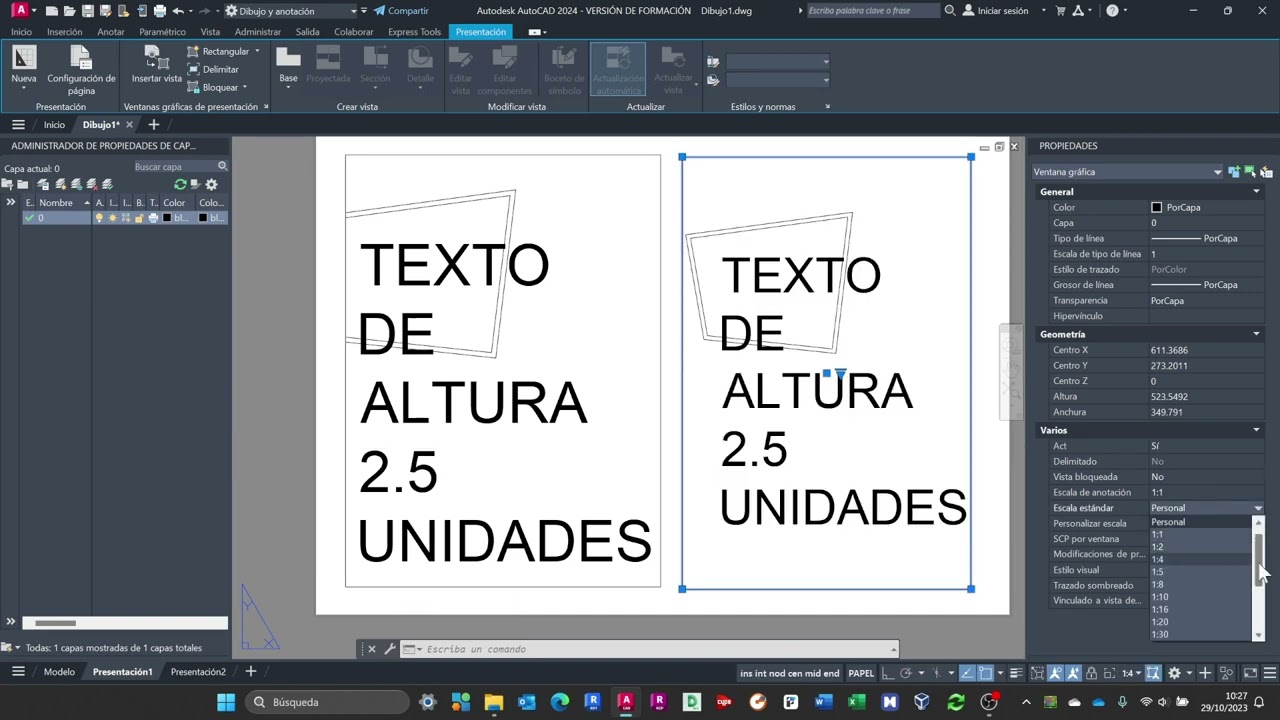Select the Delimitar viewport tool
The image size is (1280, 720).
coord(213,69)
